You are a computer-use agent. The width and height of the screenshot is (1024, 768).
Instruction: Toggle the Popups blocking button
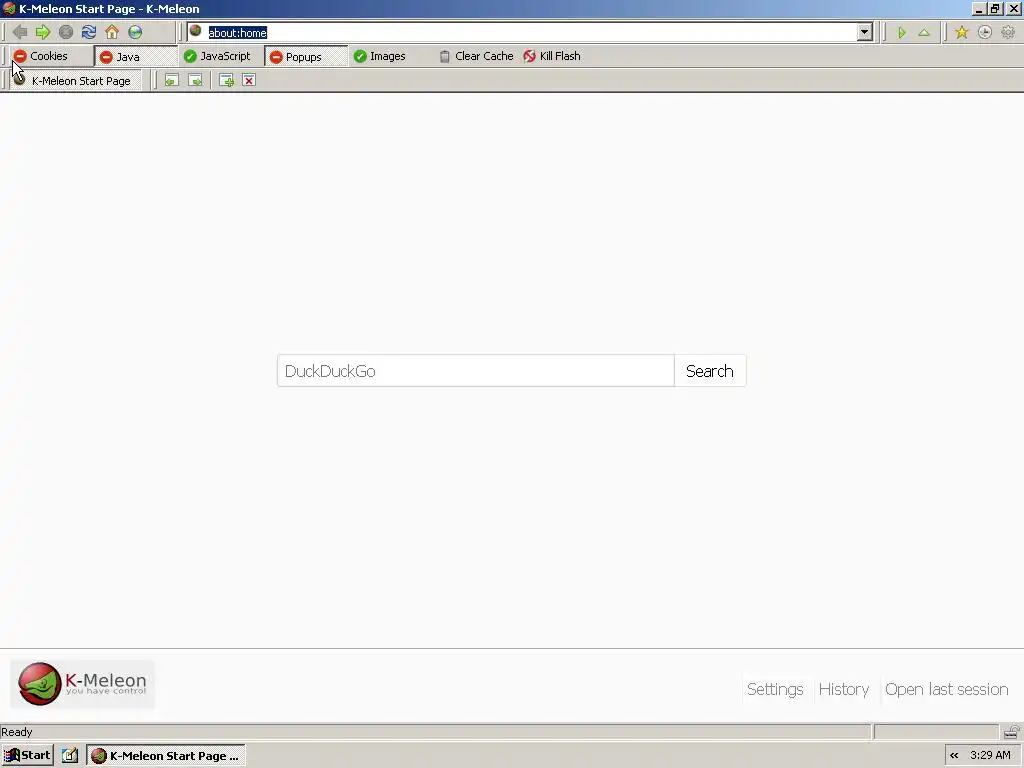click(x=305, y=57)
